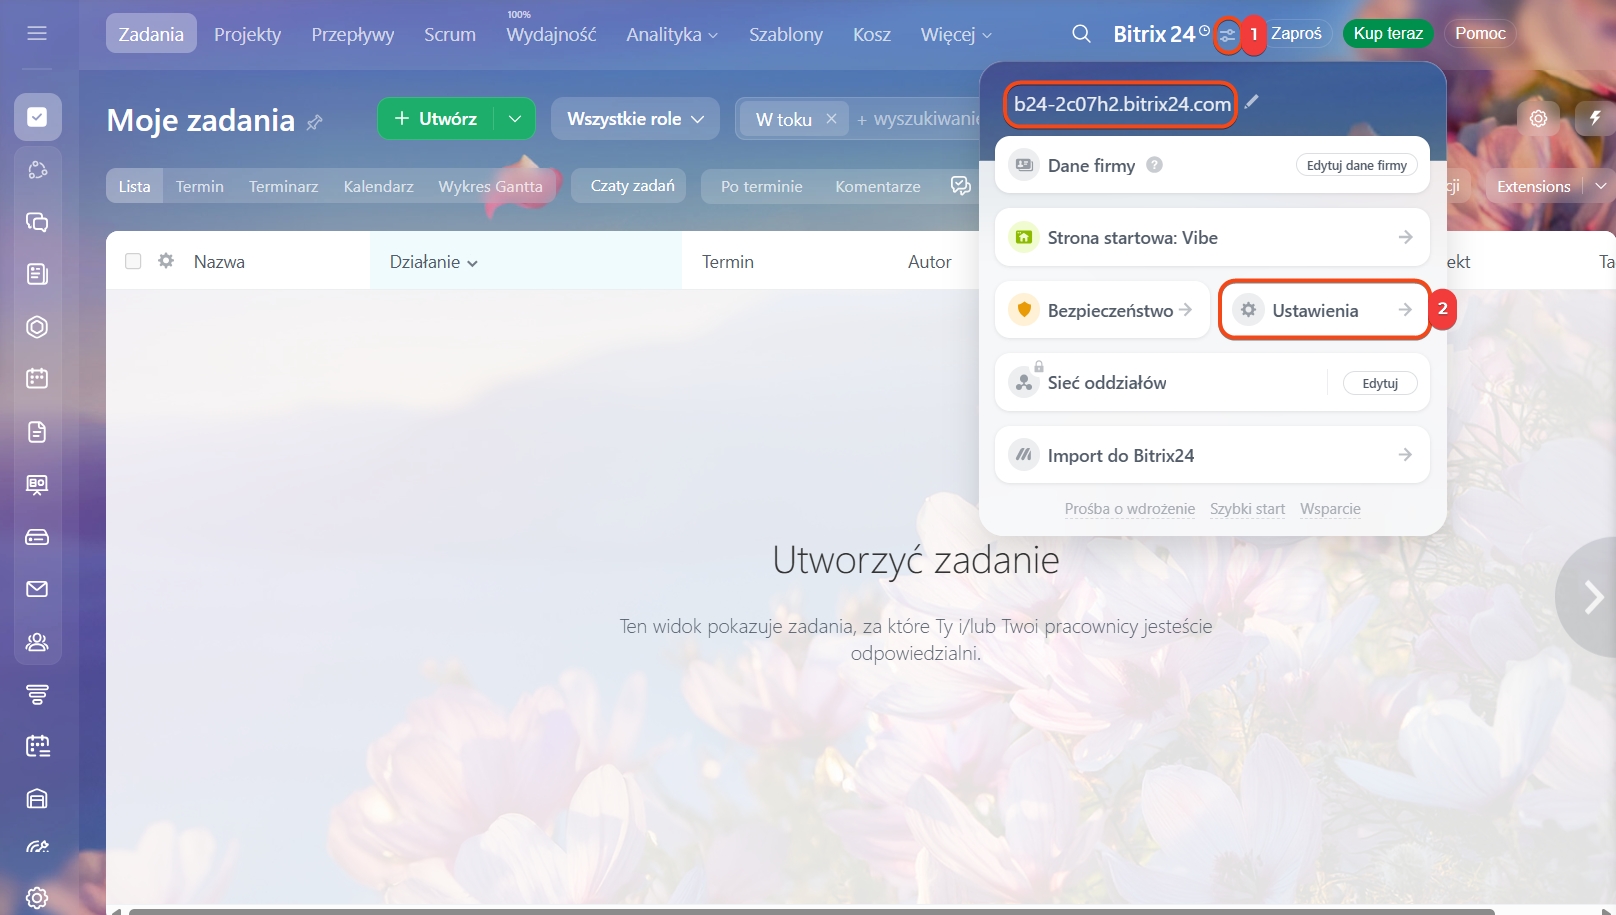Open Bezpieczeństwo in the popup

click(x=1102, y=310)
